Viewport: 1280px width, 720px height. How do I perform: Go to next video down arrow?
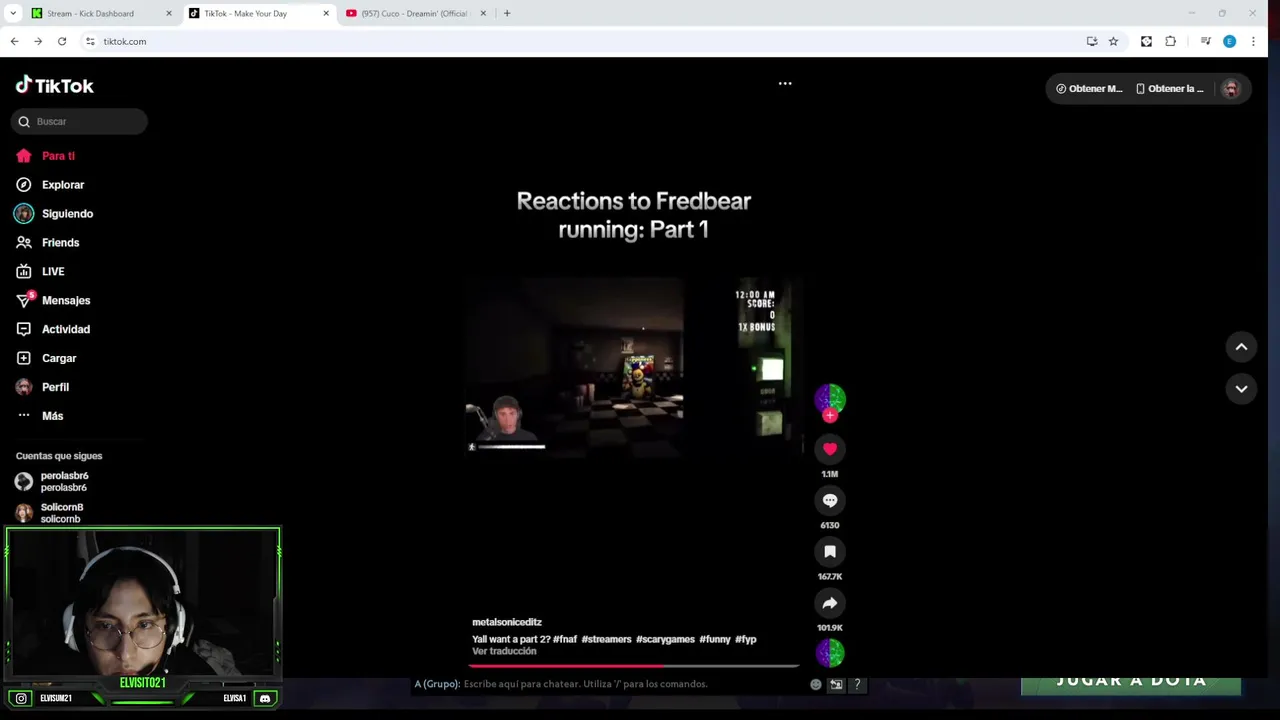tap(1241, 389)
